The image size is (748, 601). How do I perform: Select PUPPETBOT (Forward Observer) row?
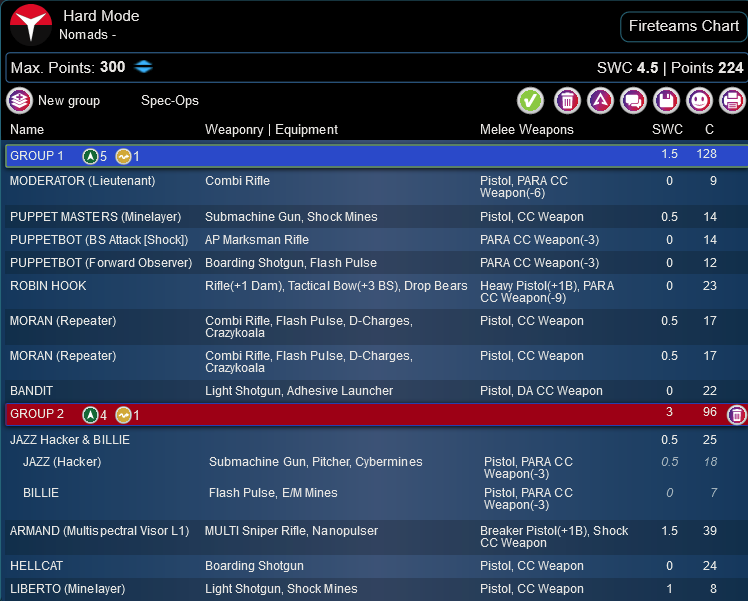(376, 263)
